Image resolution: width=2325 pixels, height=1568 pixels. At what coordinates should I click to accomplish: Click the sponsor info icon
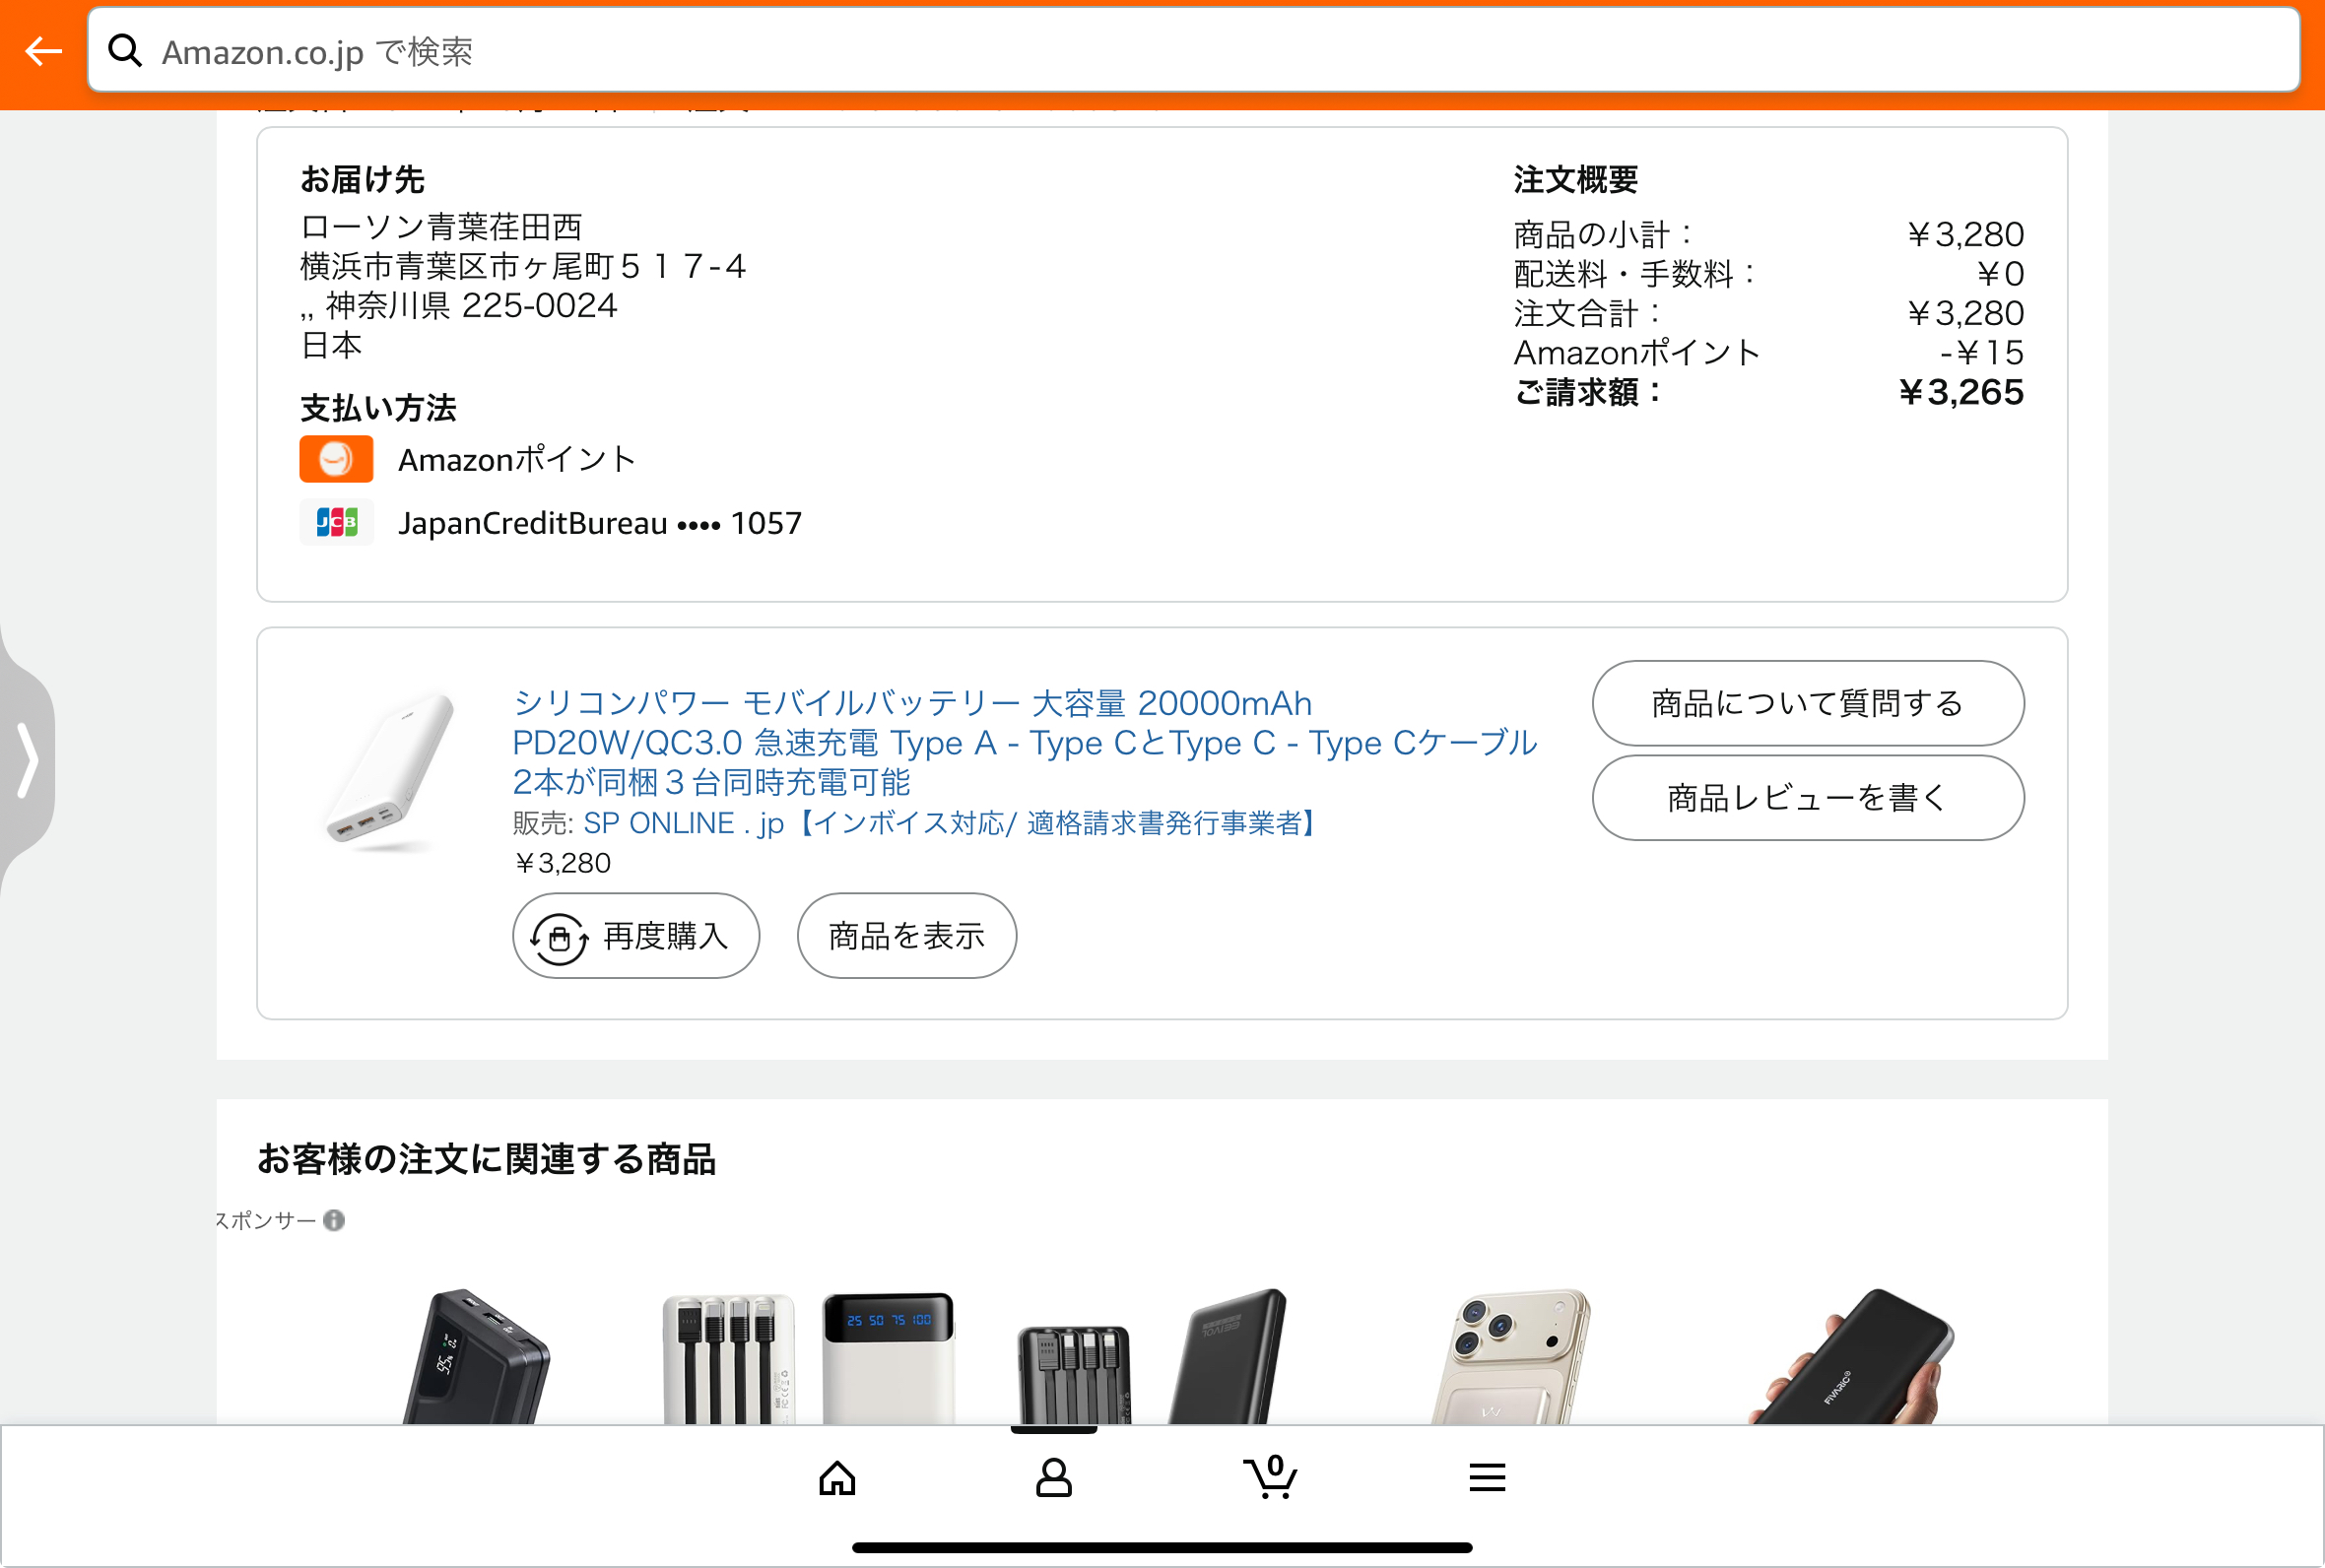click(334, 1220)
